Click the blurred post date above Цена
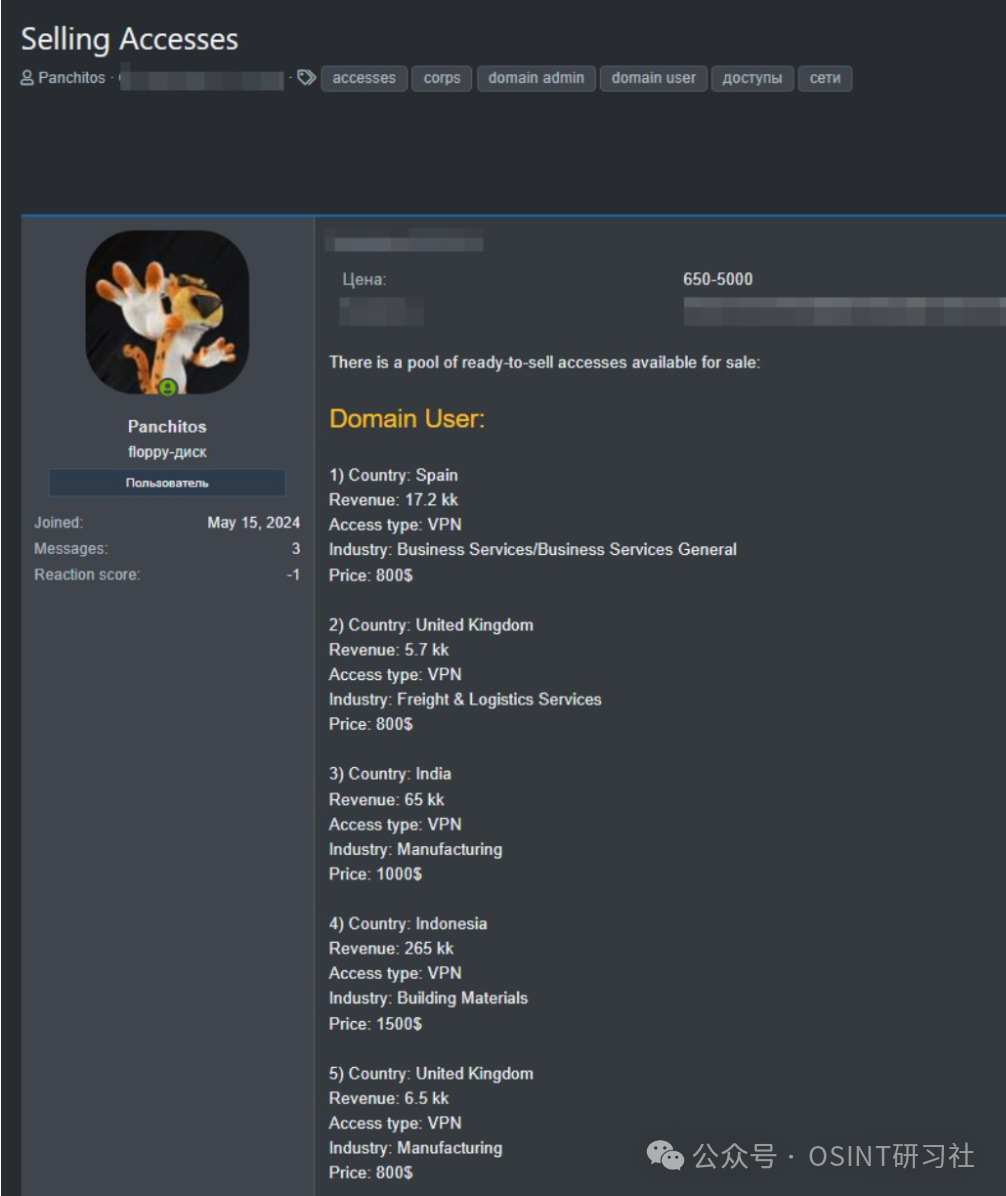The image size is (1006, 1196). click(405, 240)
